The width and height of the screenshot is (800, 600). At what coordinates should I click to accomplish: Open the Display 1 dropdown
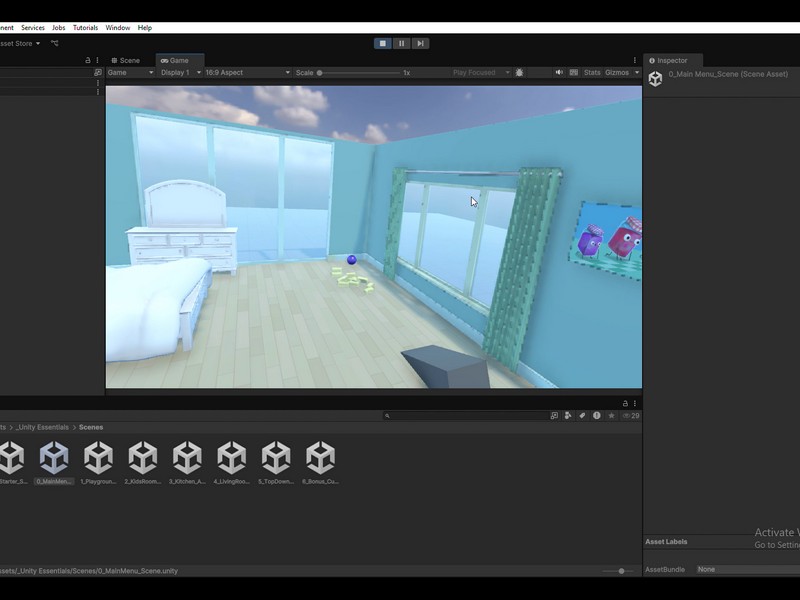(x=180, y=73)
